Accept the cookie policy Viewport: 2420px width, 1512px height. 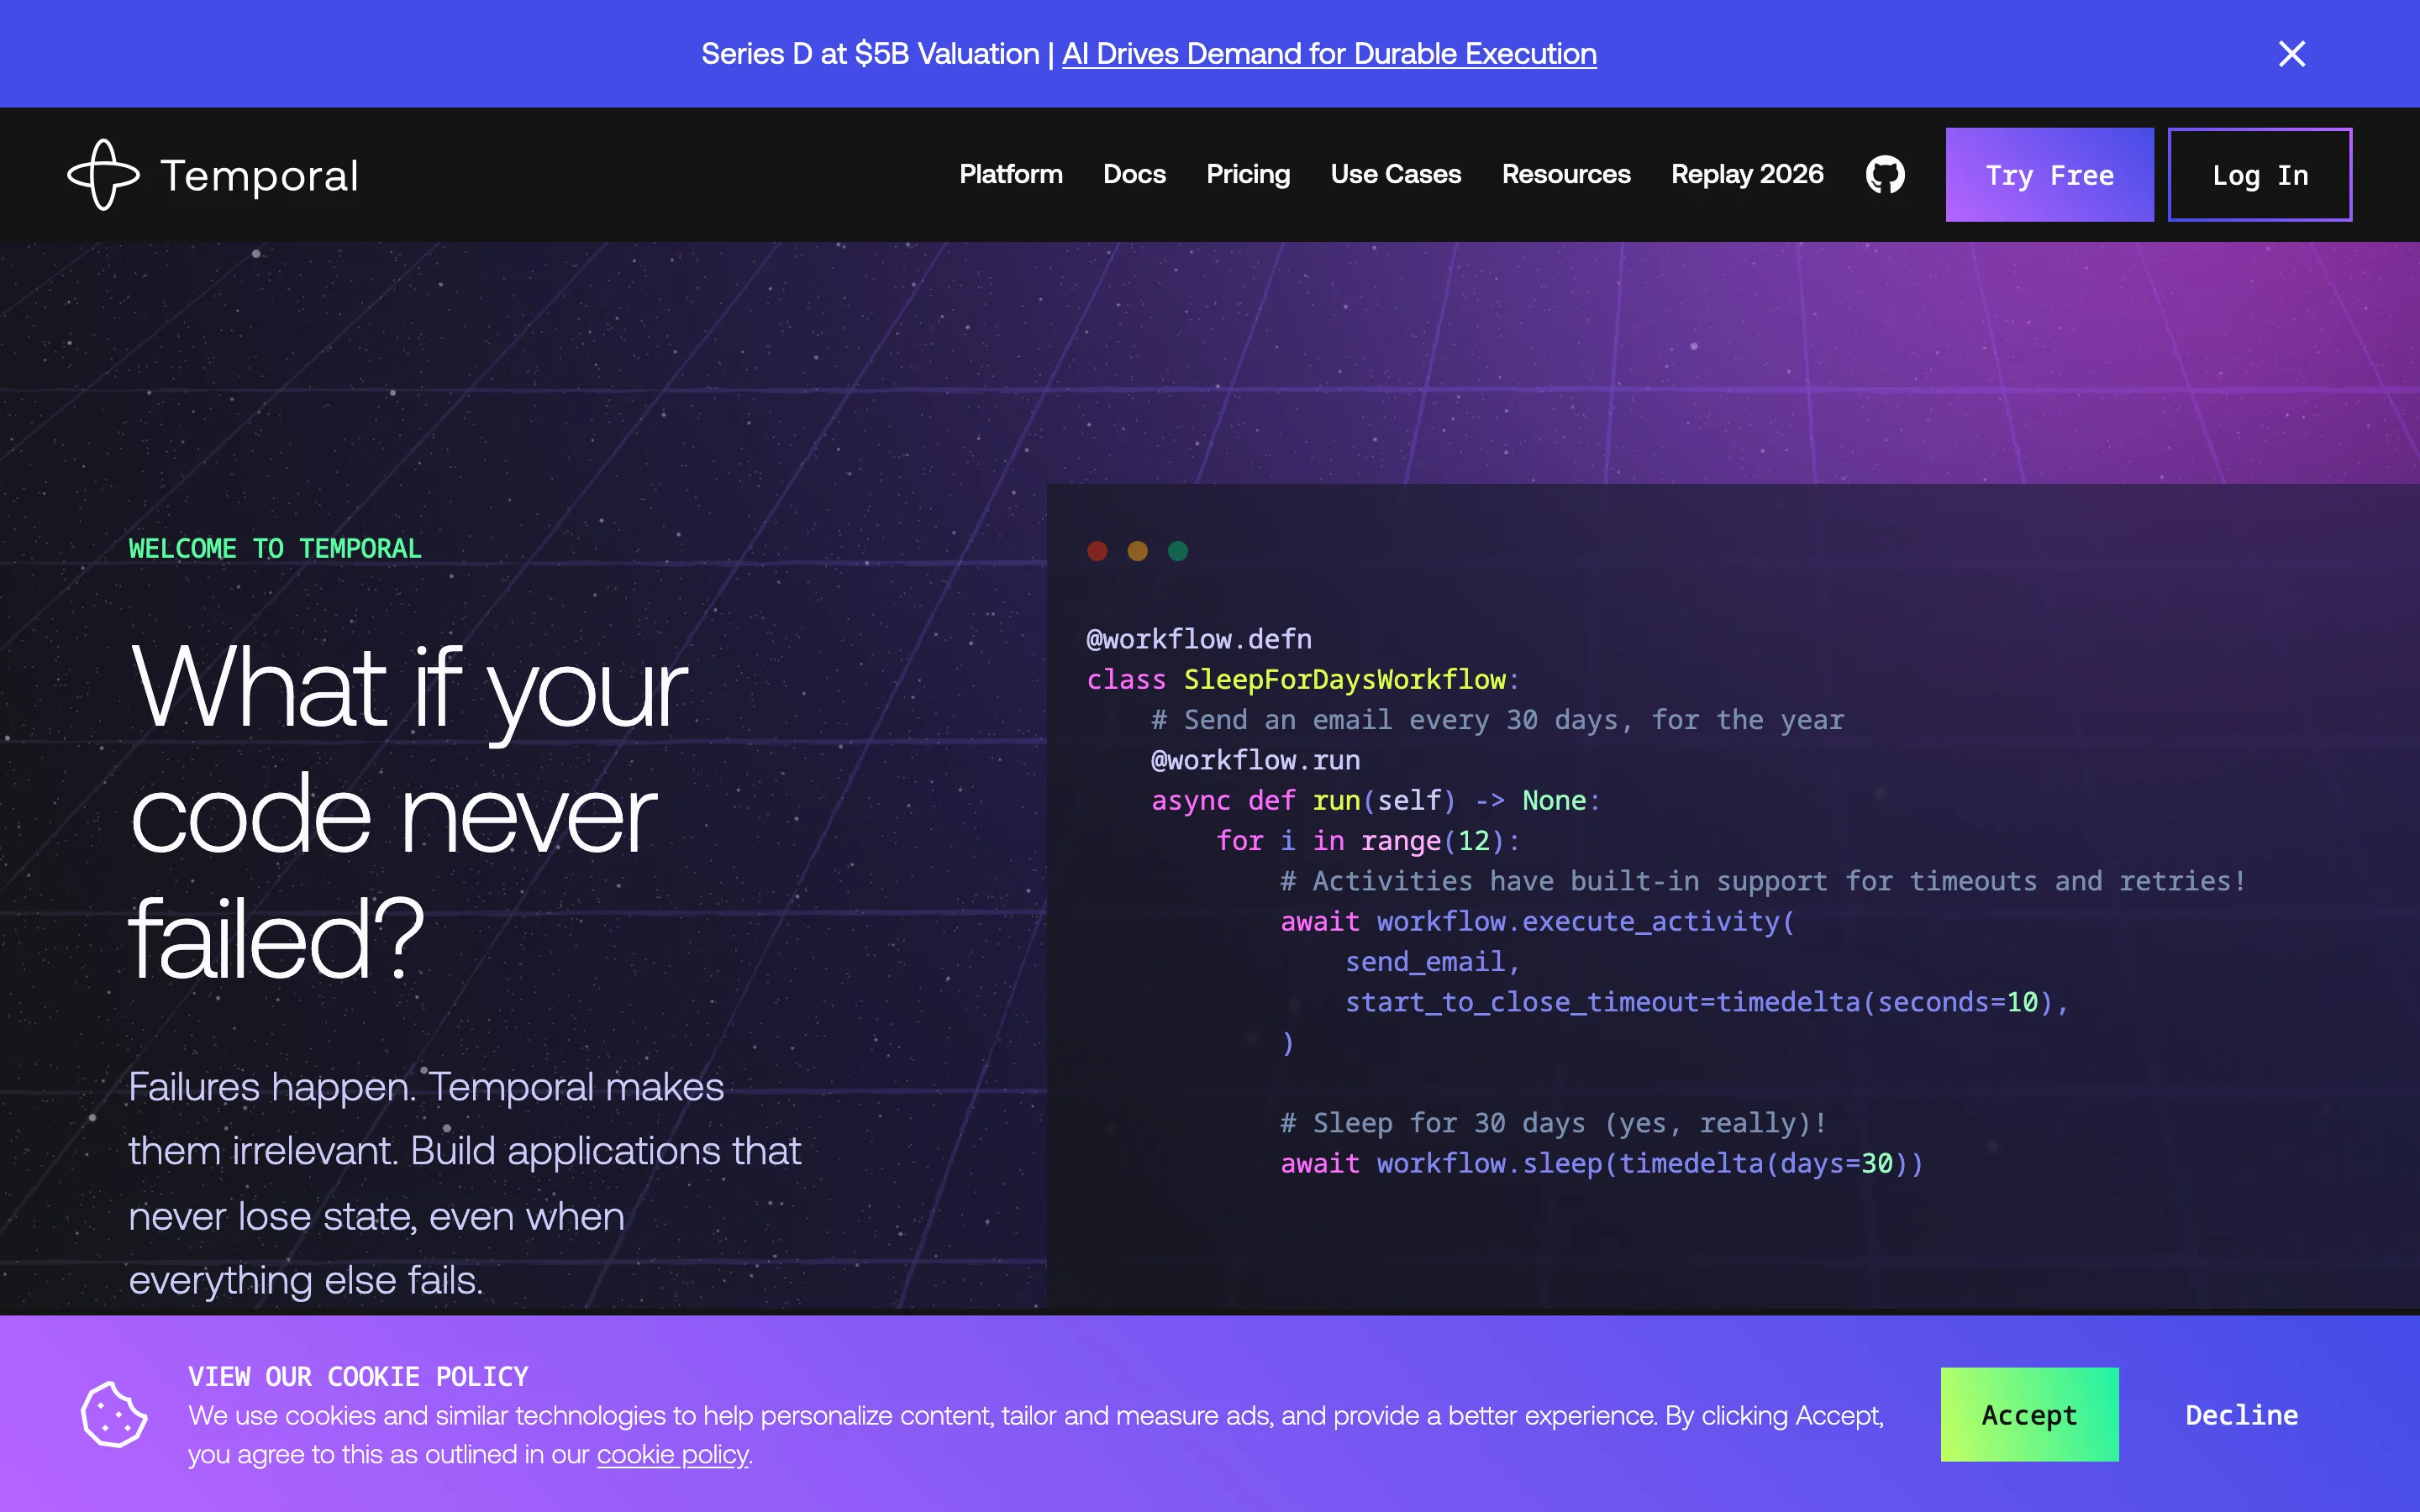pos(2028,1414)
